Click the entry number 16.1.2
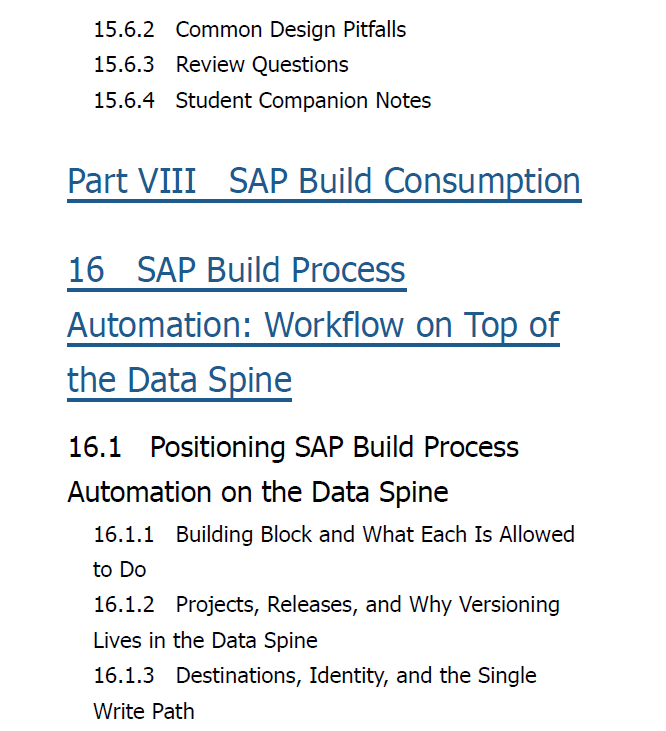This screenshot has height=731, width=666. click(124, 605)
